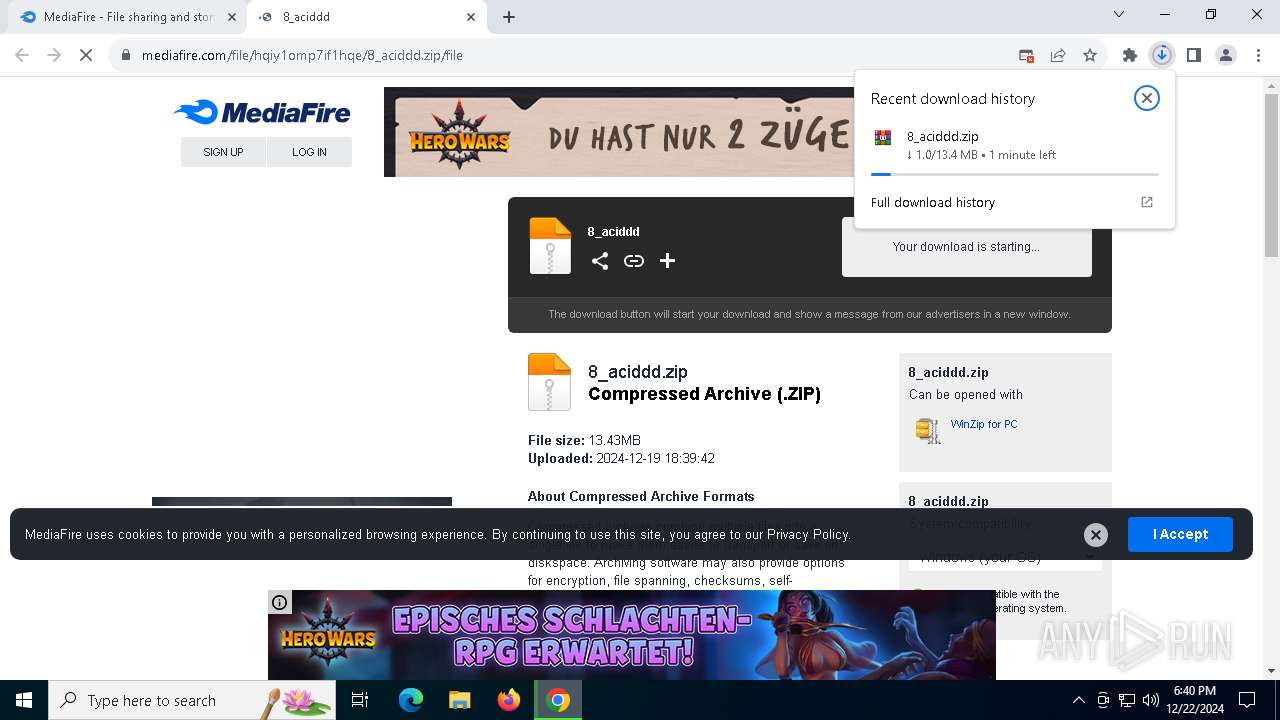
Task: Open the volume tray icon
Action: pos(1151,700)
